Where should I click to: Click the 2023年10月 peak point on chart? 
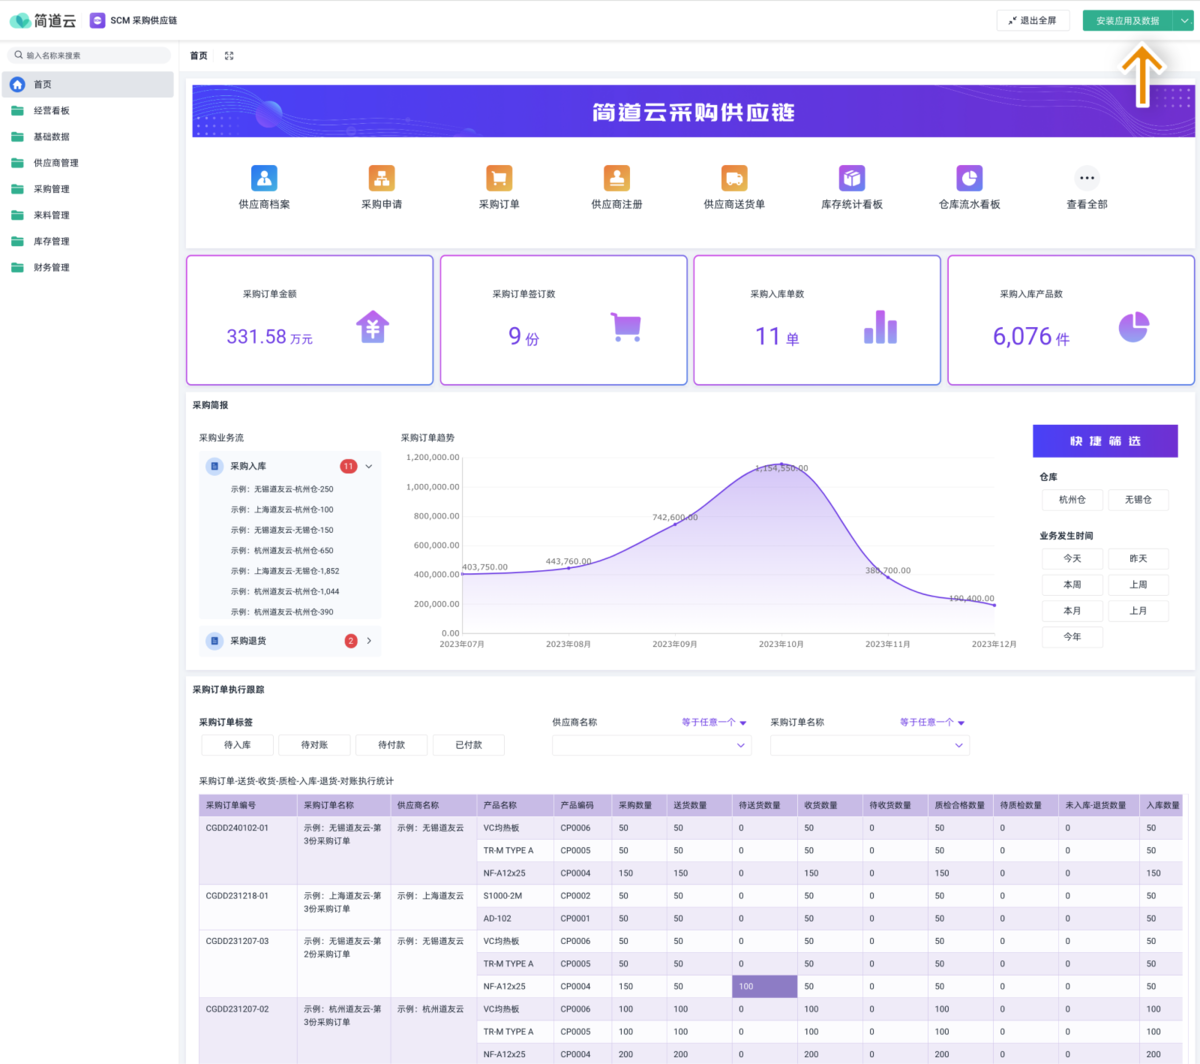tap(782, 464)
